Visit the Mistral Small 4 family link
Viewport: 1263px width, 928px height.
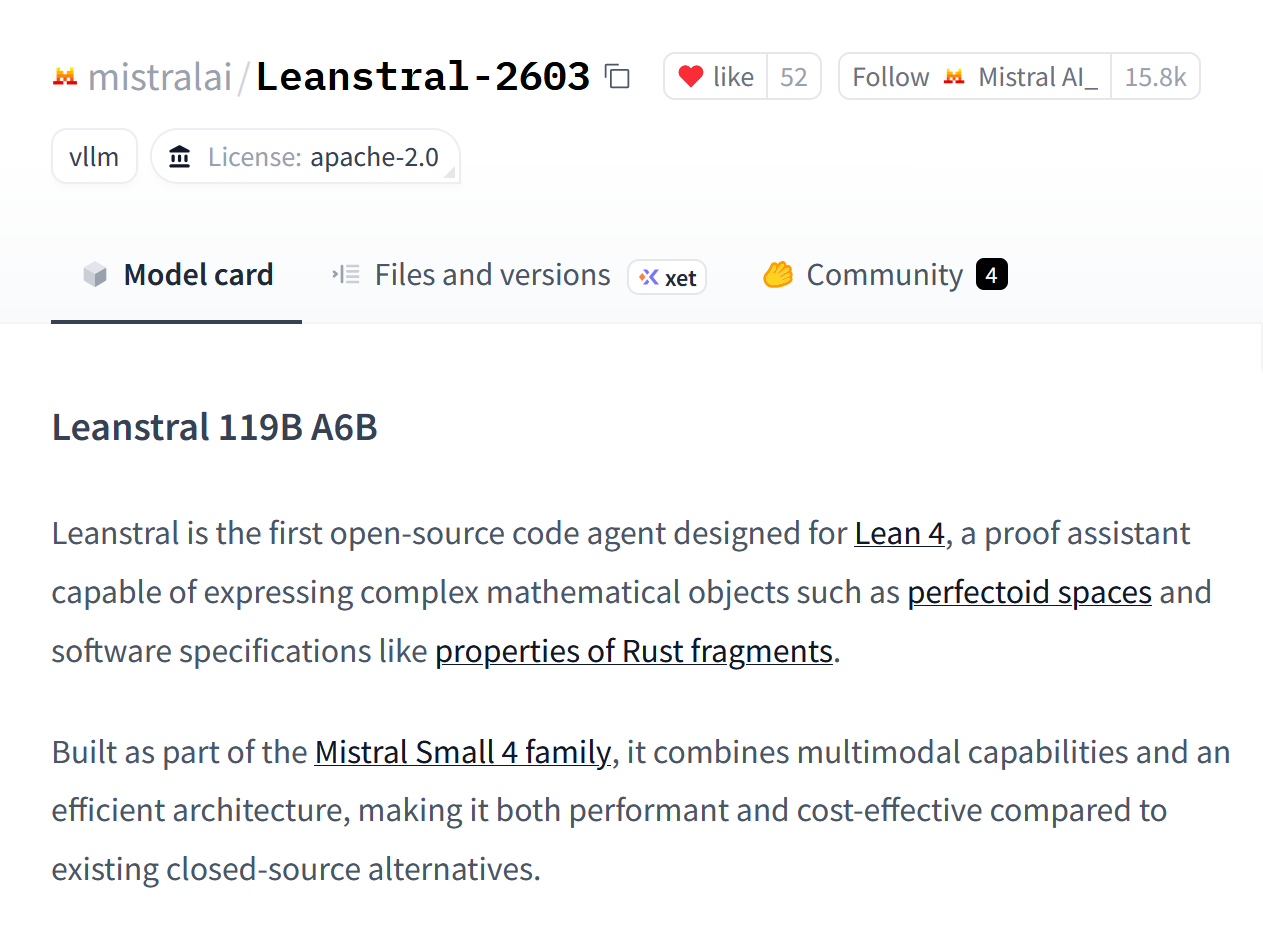tap(462, 751)
